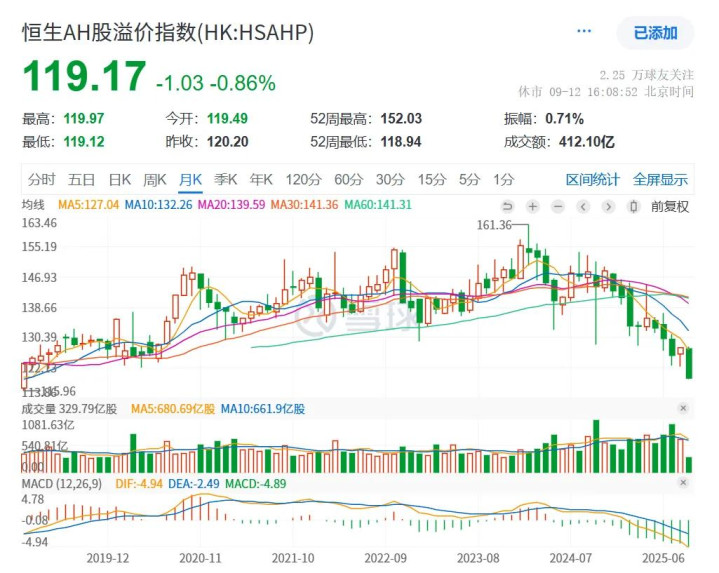Select the 年K chart tab
Image resolution: width=719 pixels, height=573 pixels.
[261, 179]
